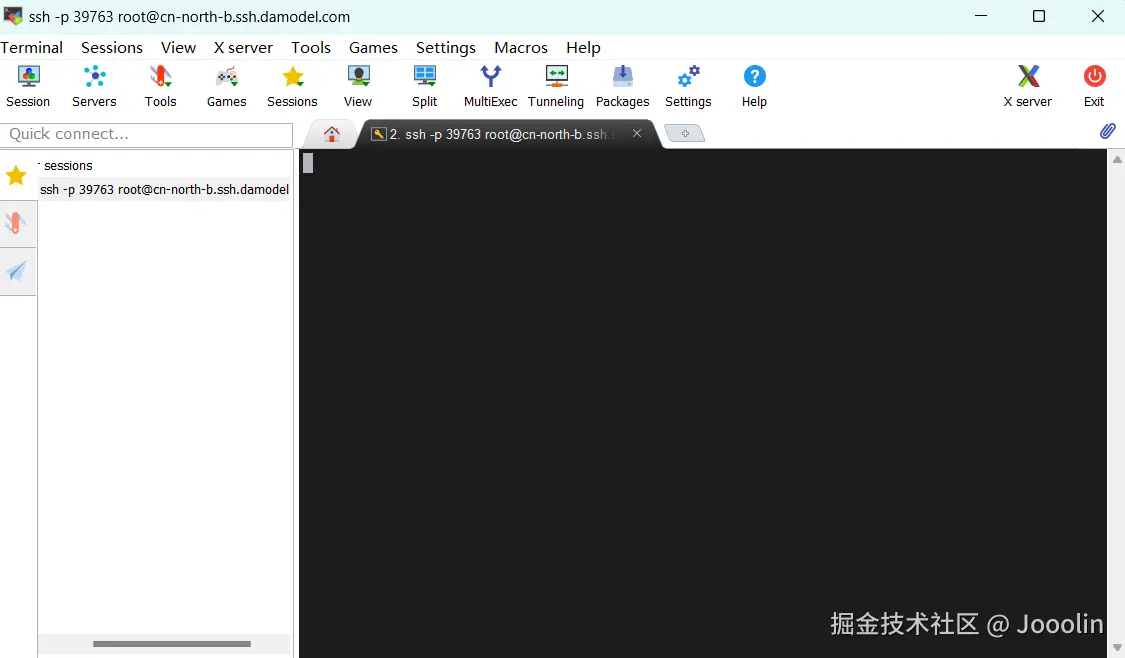Launch the Games toolbar icon
Viewport: 1125px width, 658px height.
pyautogui.click(x=226, y=85)
